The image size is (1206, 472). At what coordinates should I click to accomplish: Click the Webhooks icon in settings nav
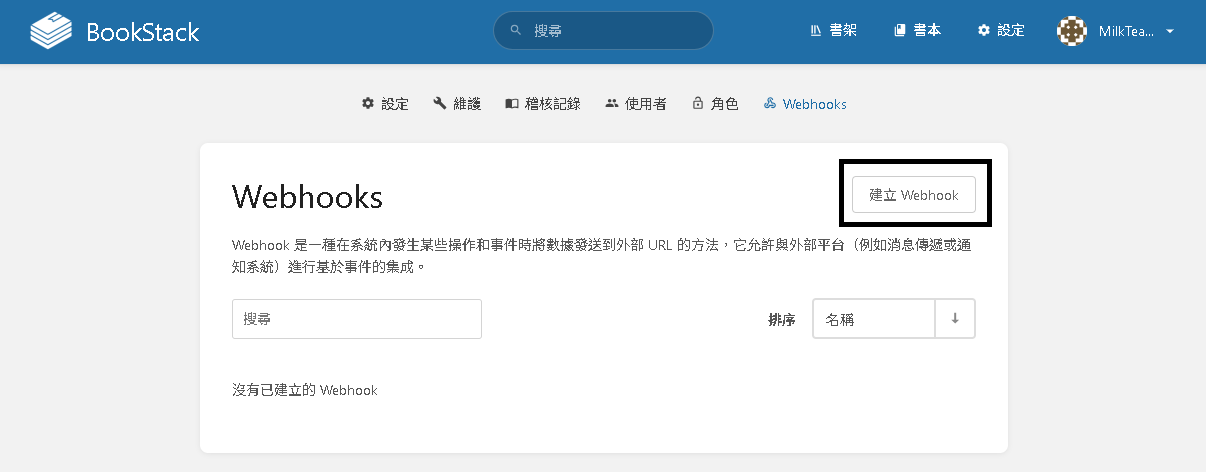[x=770, y=104]
